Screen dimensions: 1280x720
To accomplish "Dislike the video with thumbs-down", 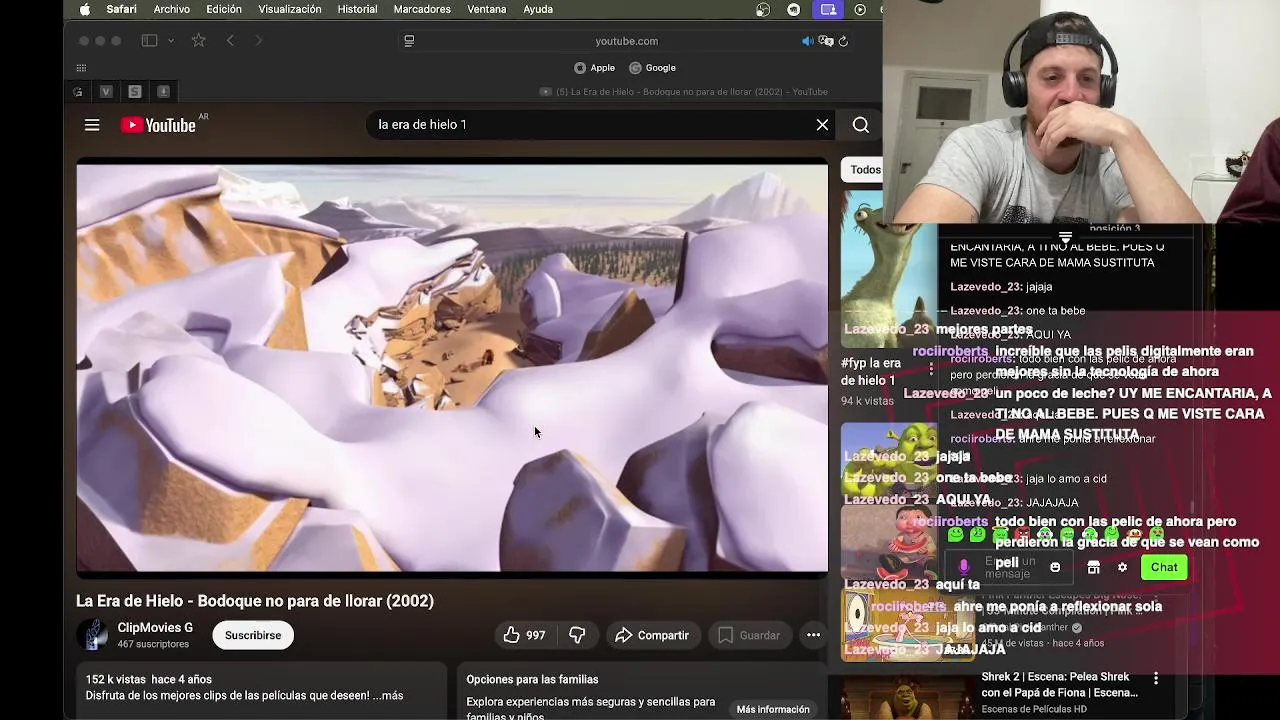I will coord(577,635).
